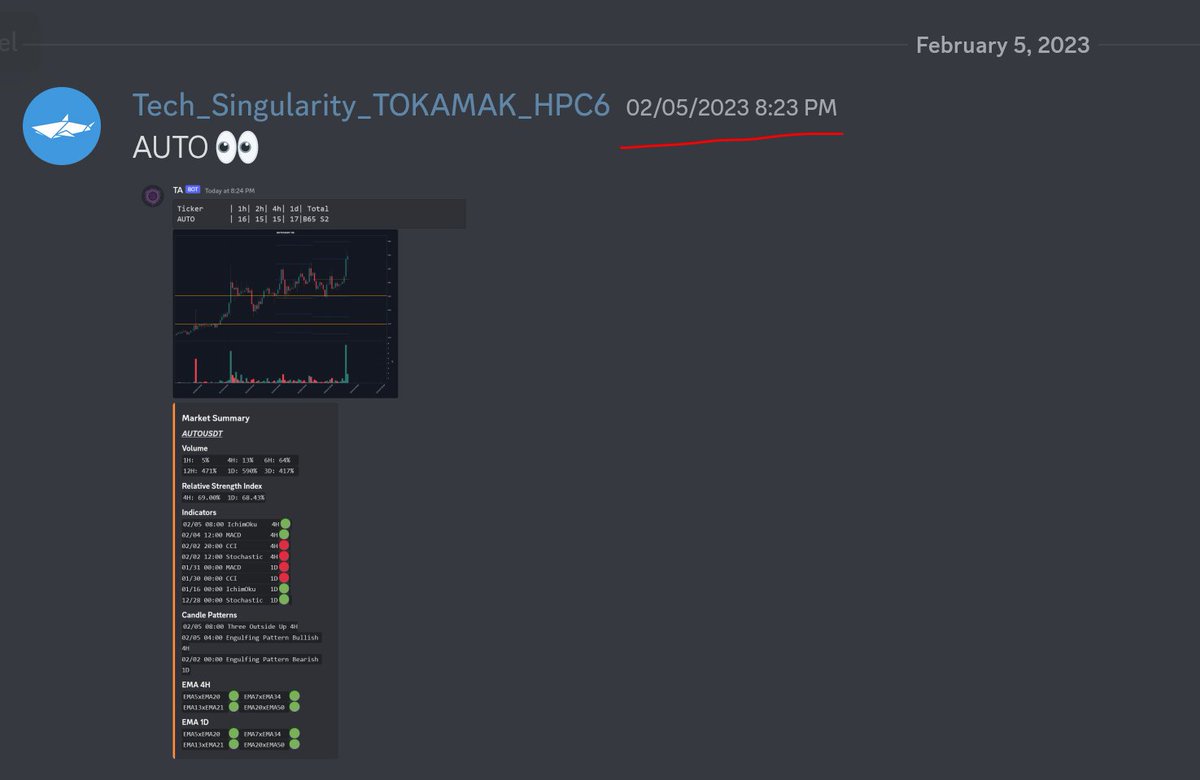1200x780 pixels.
Task: Open the AUTO candlestick chart image
Action: coord(285,313)
